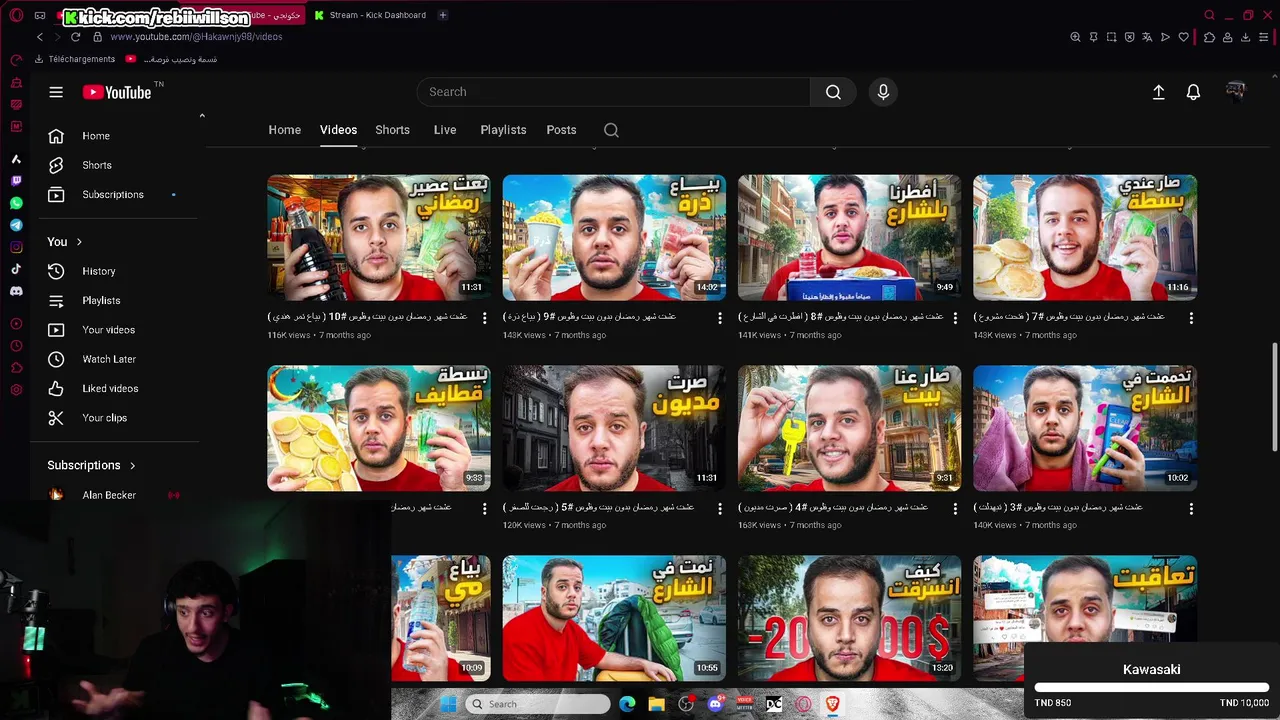Open options menu for video #4
Image resolution: width=1280 pixels, height=720 pixels.
coord(955,508)
